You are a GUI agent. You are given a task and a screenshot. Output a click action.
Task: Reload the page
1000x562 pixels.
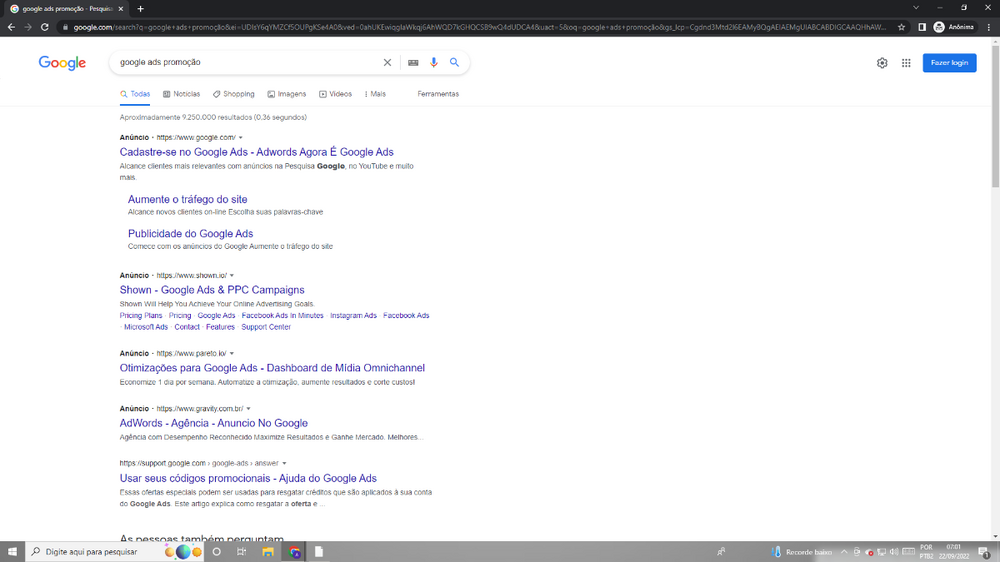pyautogui.click(x=45, y=27)
